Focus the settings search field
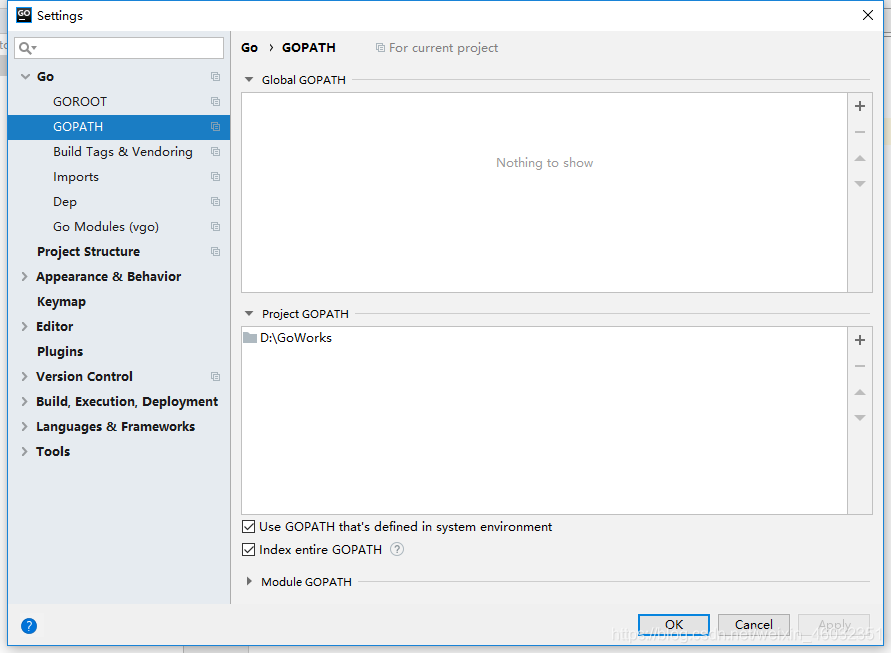Screen dimensions: 891x653 (119, 48)
